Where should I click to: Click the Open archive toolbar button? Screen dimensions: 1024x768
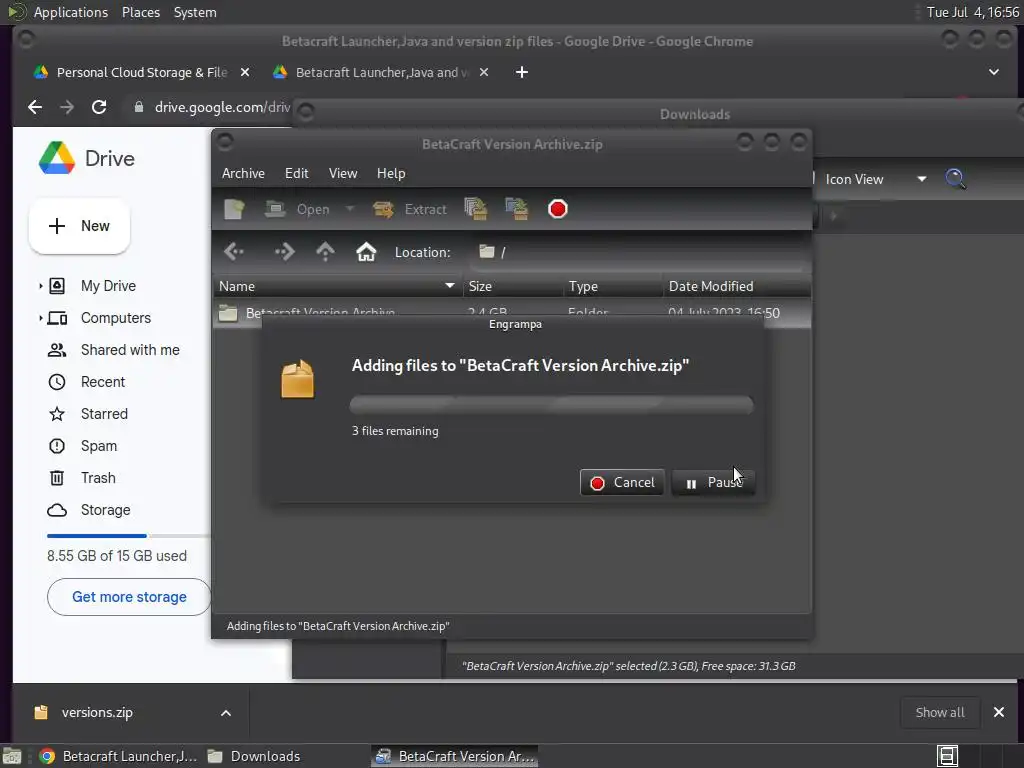coord(297,209)
